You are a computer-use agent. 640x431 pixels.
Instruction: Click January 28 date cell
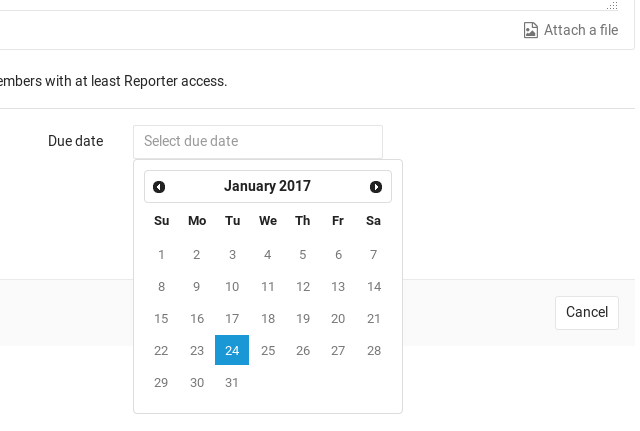(x=373, y=350)
